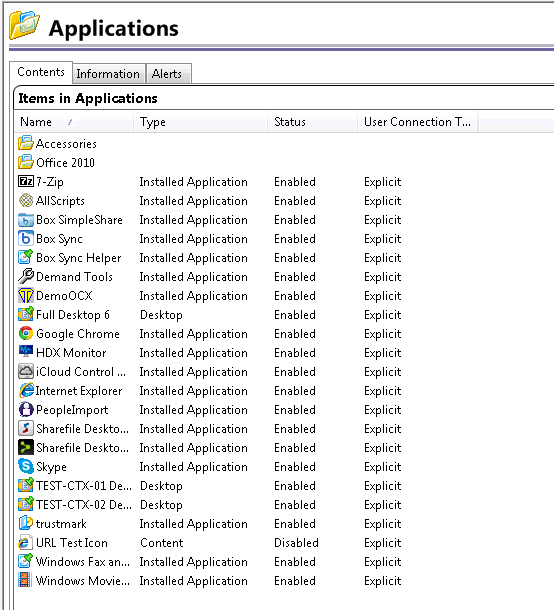The width and height of the screenshot is (554, 610).
Task: Select the Demand Tools row name
Action: tap(74, 277)
